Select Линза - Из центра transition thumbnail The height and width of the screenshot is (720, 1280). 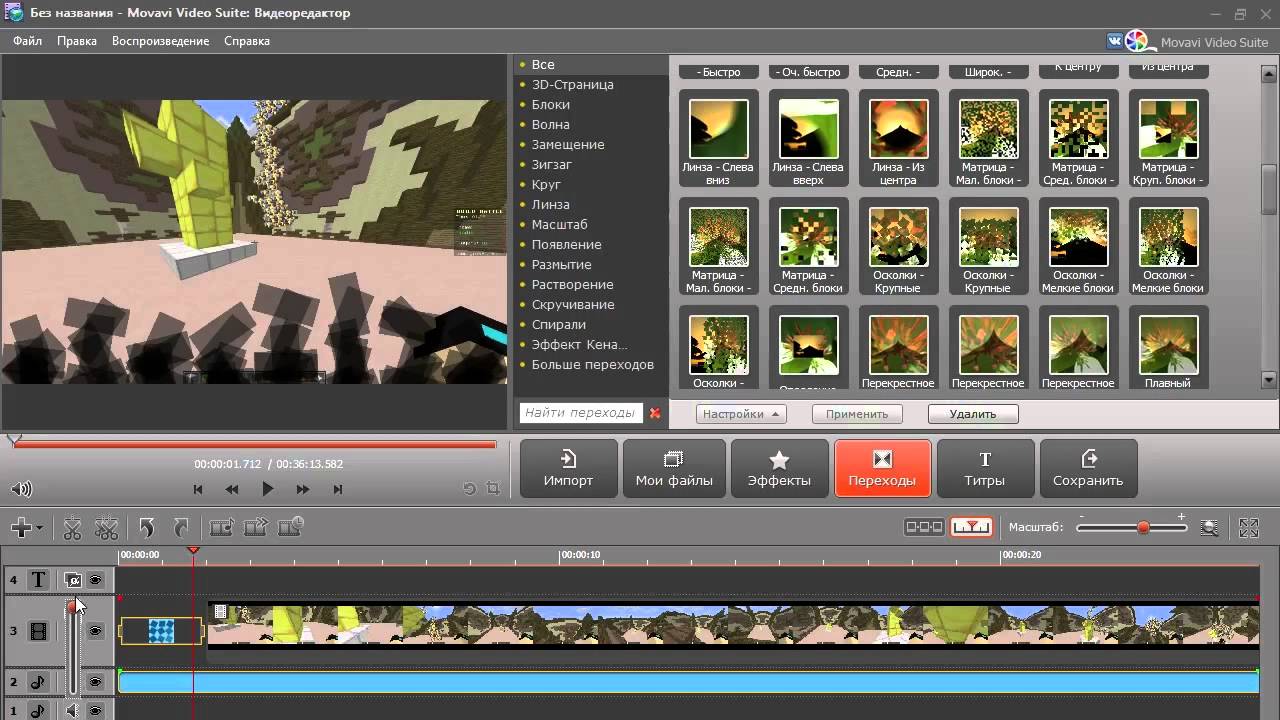(898, 138)
